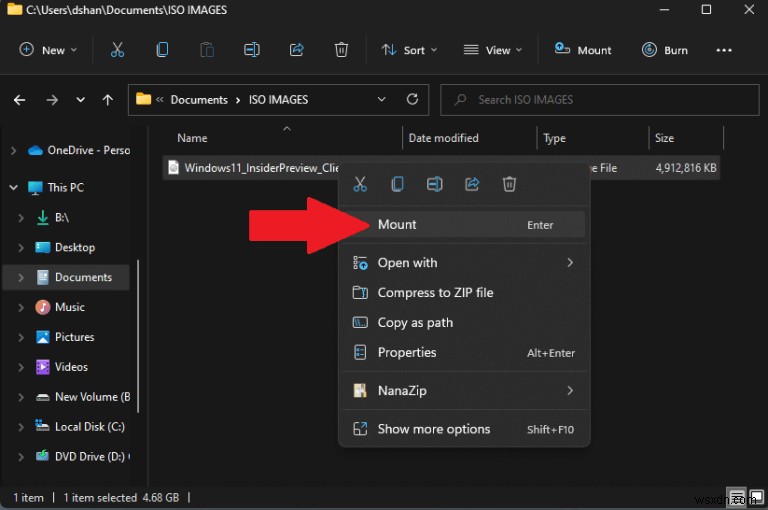Switch to large icons view in the status bar
The image size is (768, 510).
click(x=756, y=496)
